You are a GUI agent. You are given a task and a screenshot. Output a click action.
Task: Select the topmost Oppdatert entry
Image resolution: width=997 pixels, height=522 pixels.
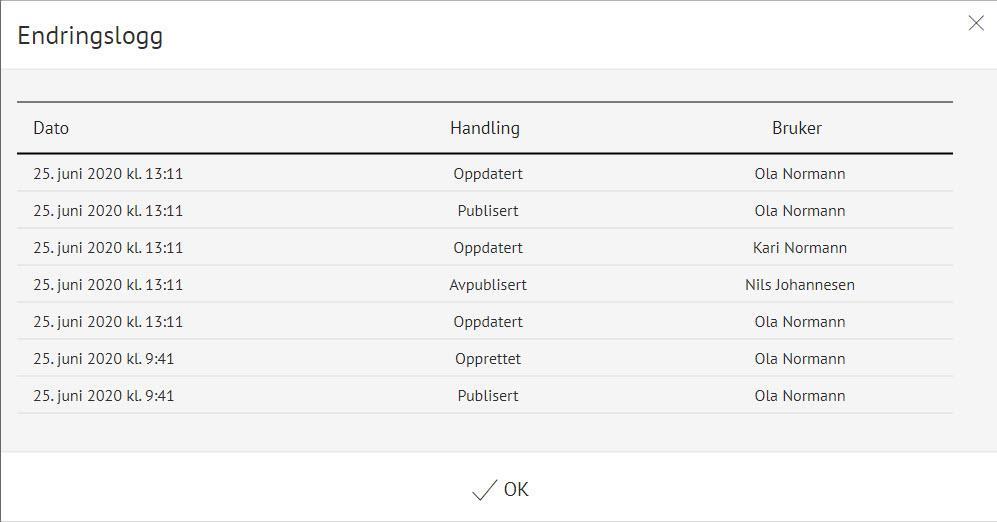488,174
